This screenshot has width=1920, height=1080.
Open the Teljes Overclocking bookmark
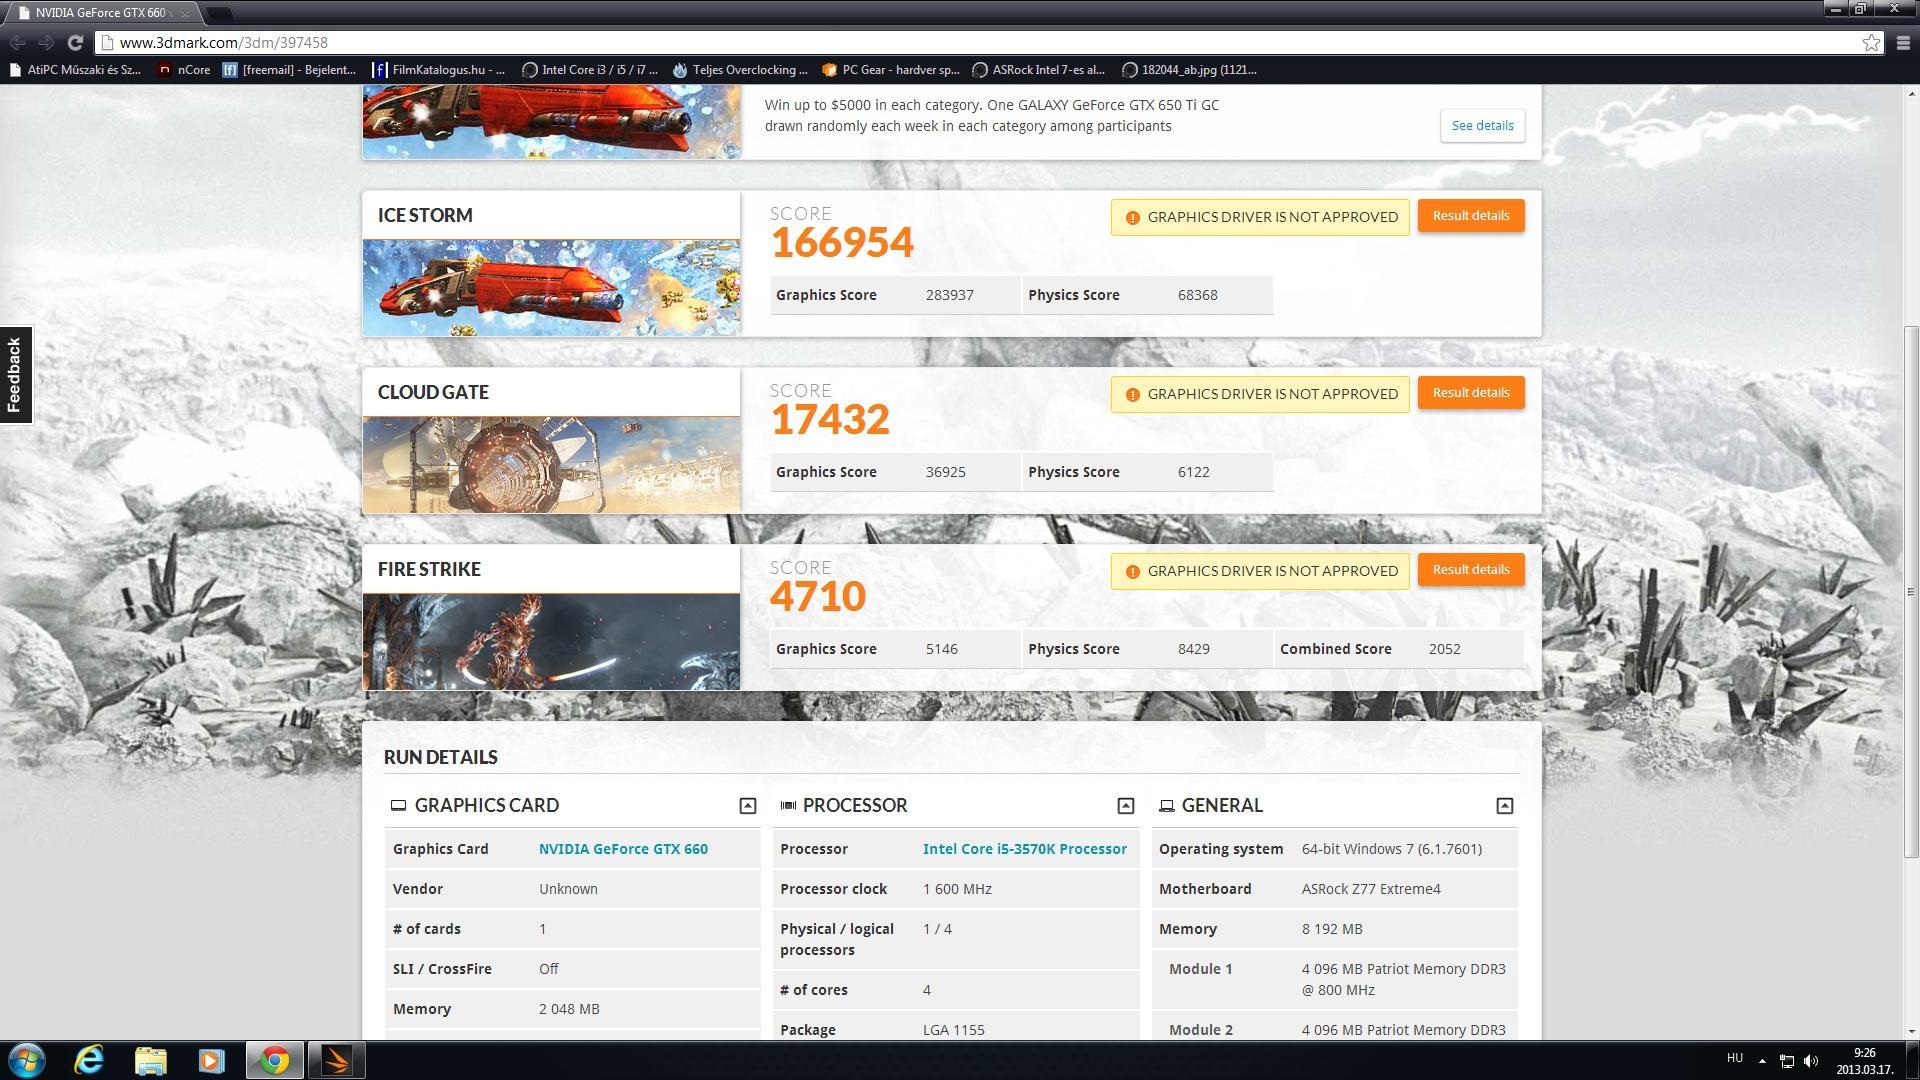point(741,70)
